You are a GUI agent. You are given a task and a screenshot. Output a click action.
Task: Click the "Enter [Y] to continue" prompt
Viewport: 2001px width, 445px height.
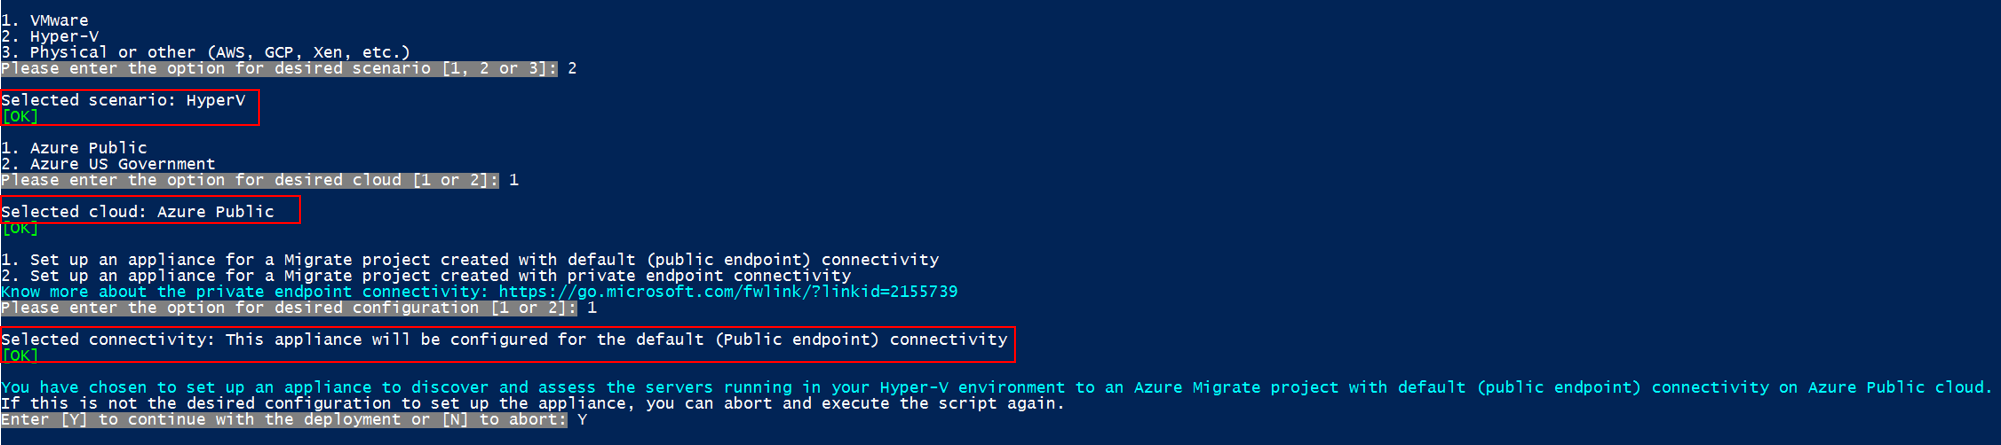284,420
